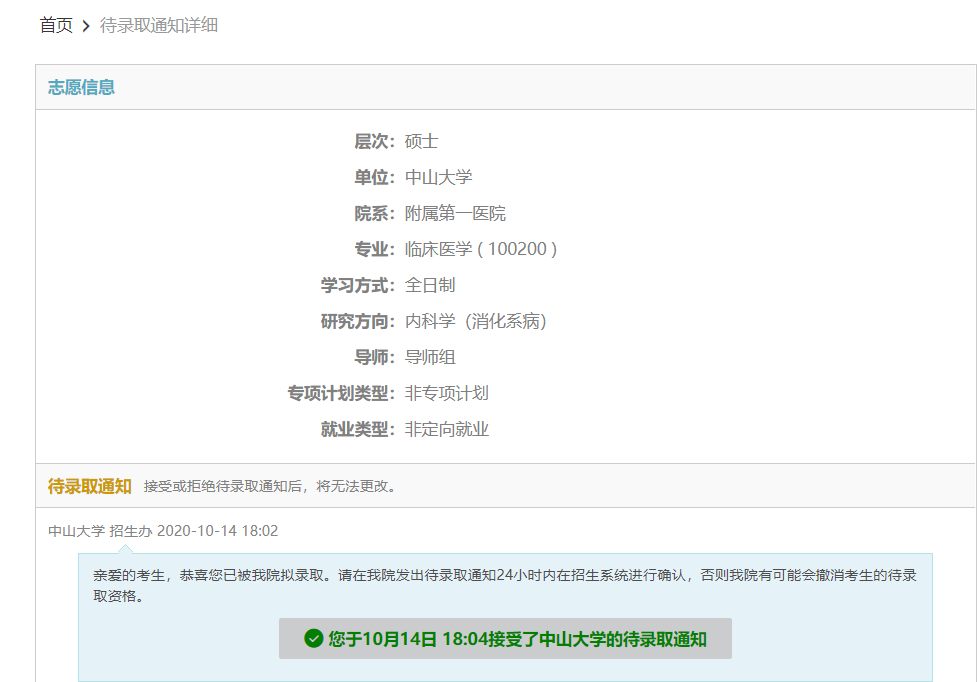Screen dimensions: 977x682
Task: Click the 非专项计划 value
Action: [x=446, y=393]
